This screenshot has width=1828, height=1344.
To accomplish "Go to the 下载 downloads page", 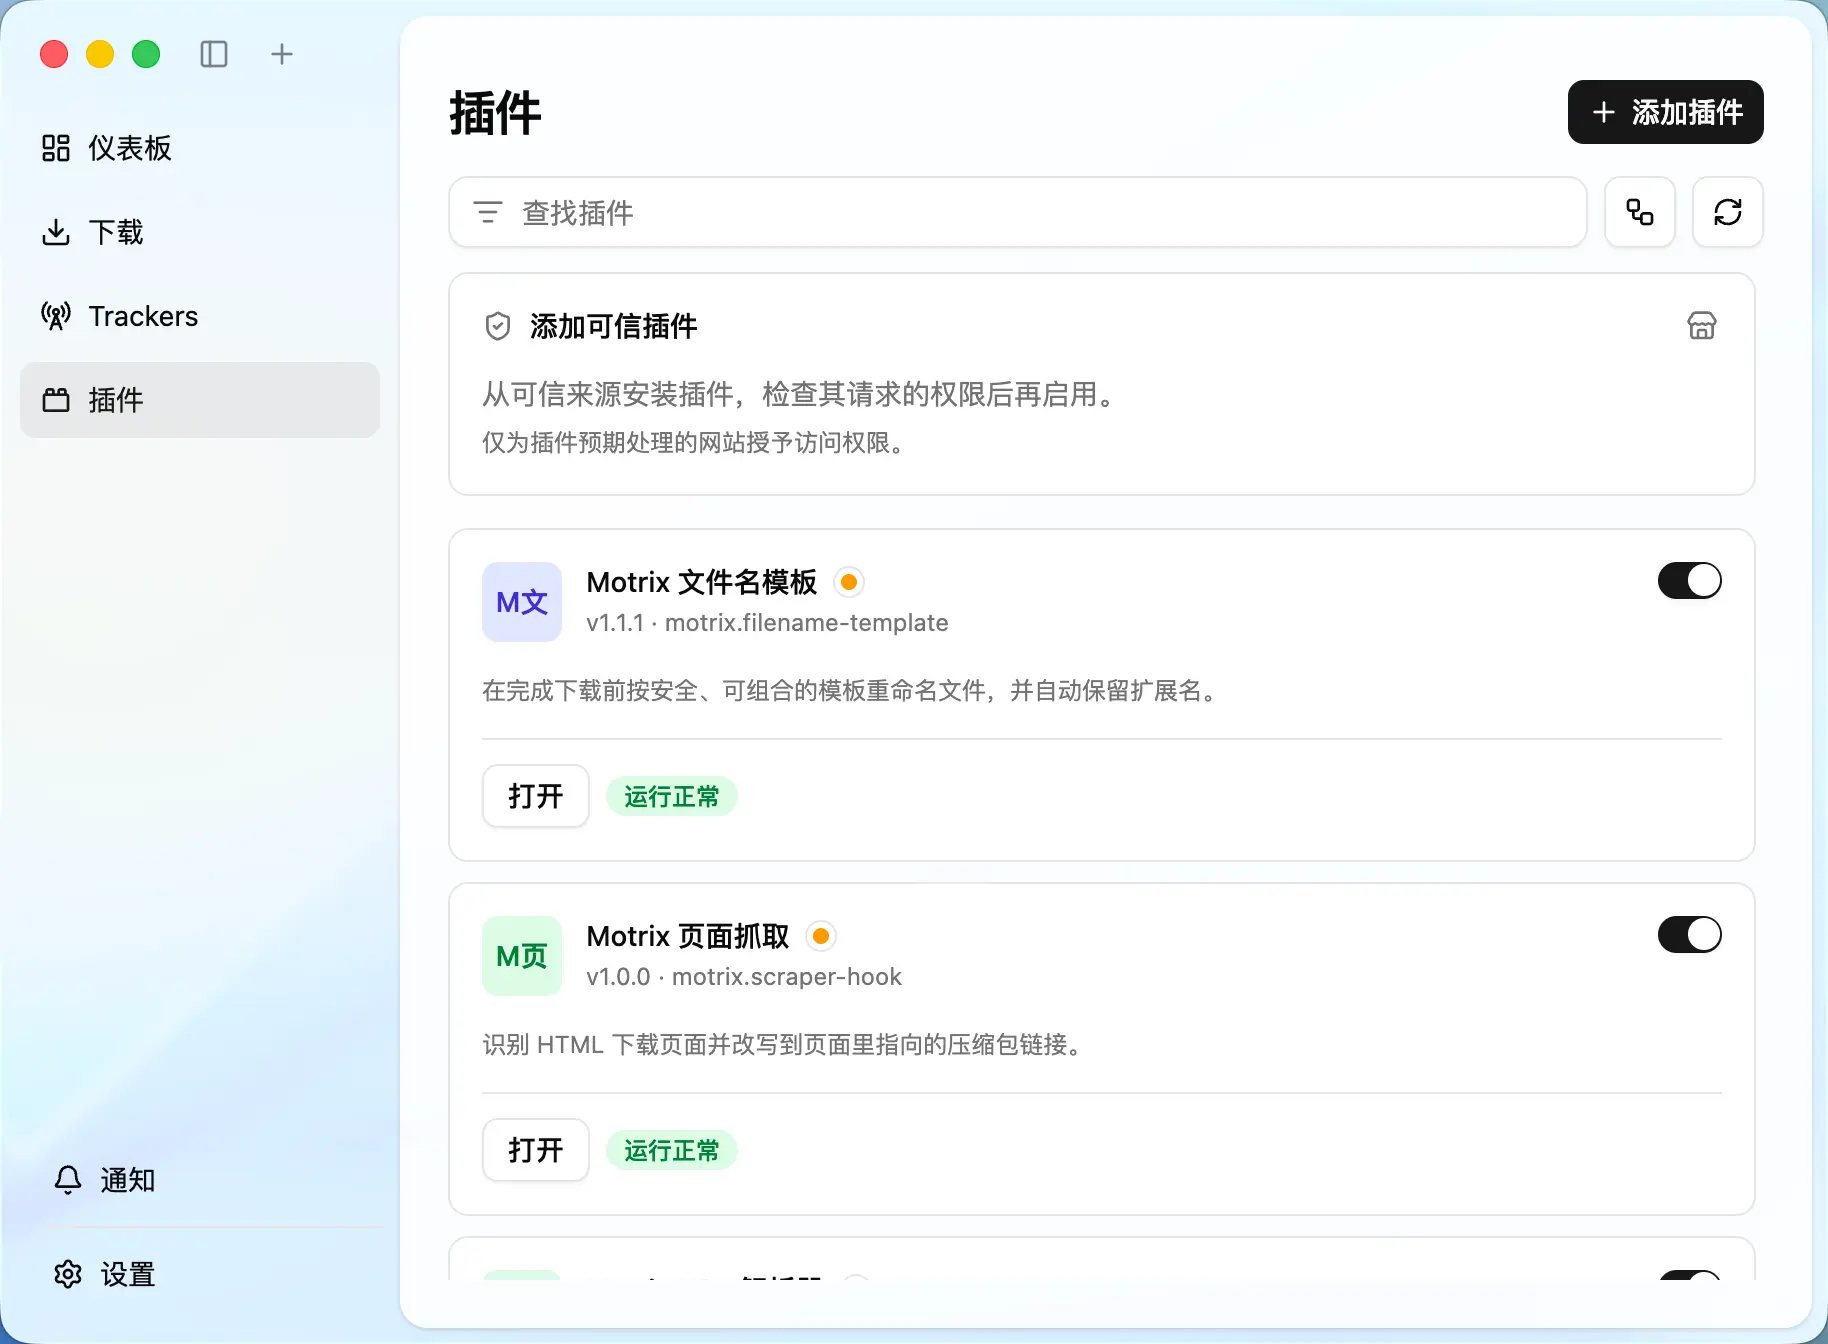I will point(200,232).
